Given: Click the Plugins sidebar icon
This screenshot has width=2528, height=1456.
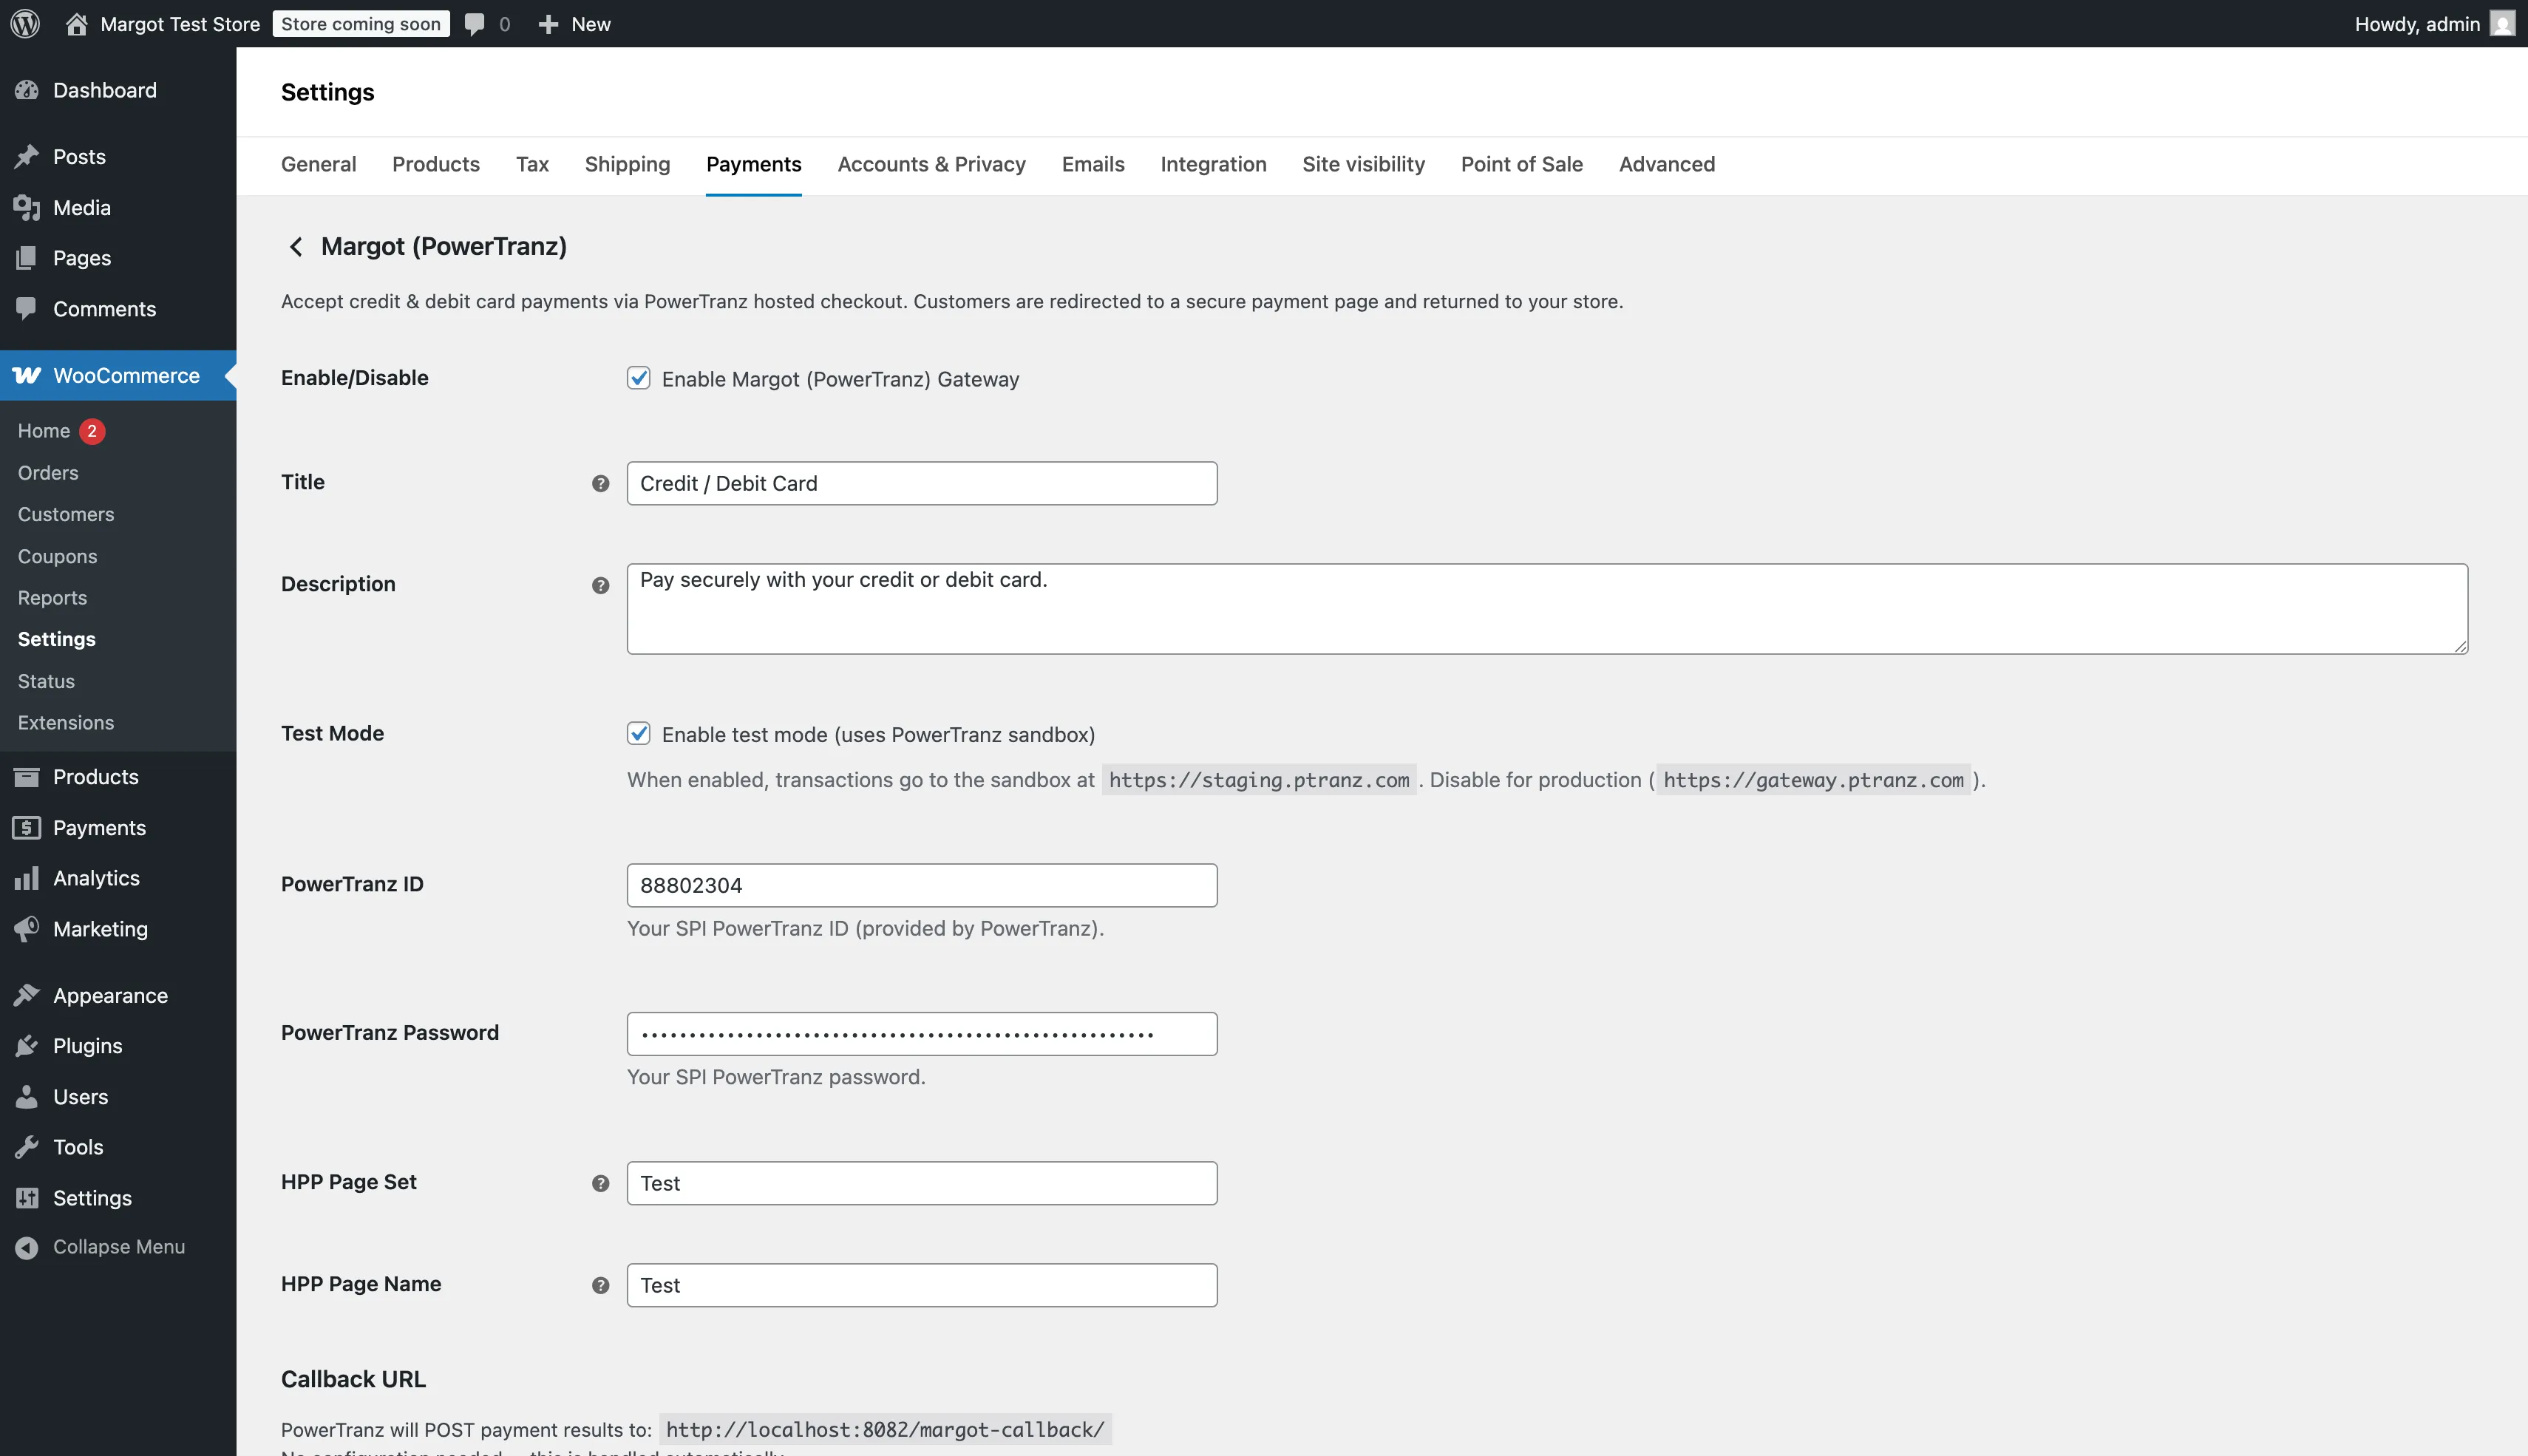Looking at the screenshot, I should coord(27,1045).
